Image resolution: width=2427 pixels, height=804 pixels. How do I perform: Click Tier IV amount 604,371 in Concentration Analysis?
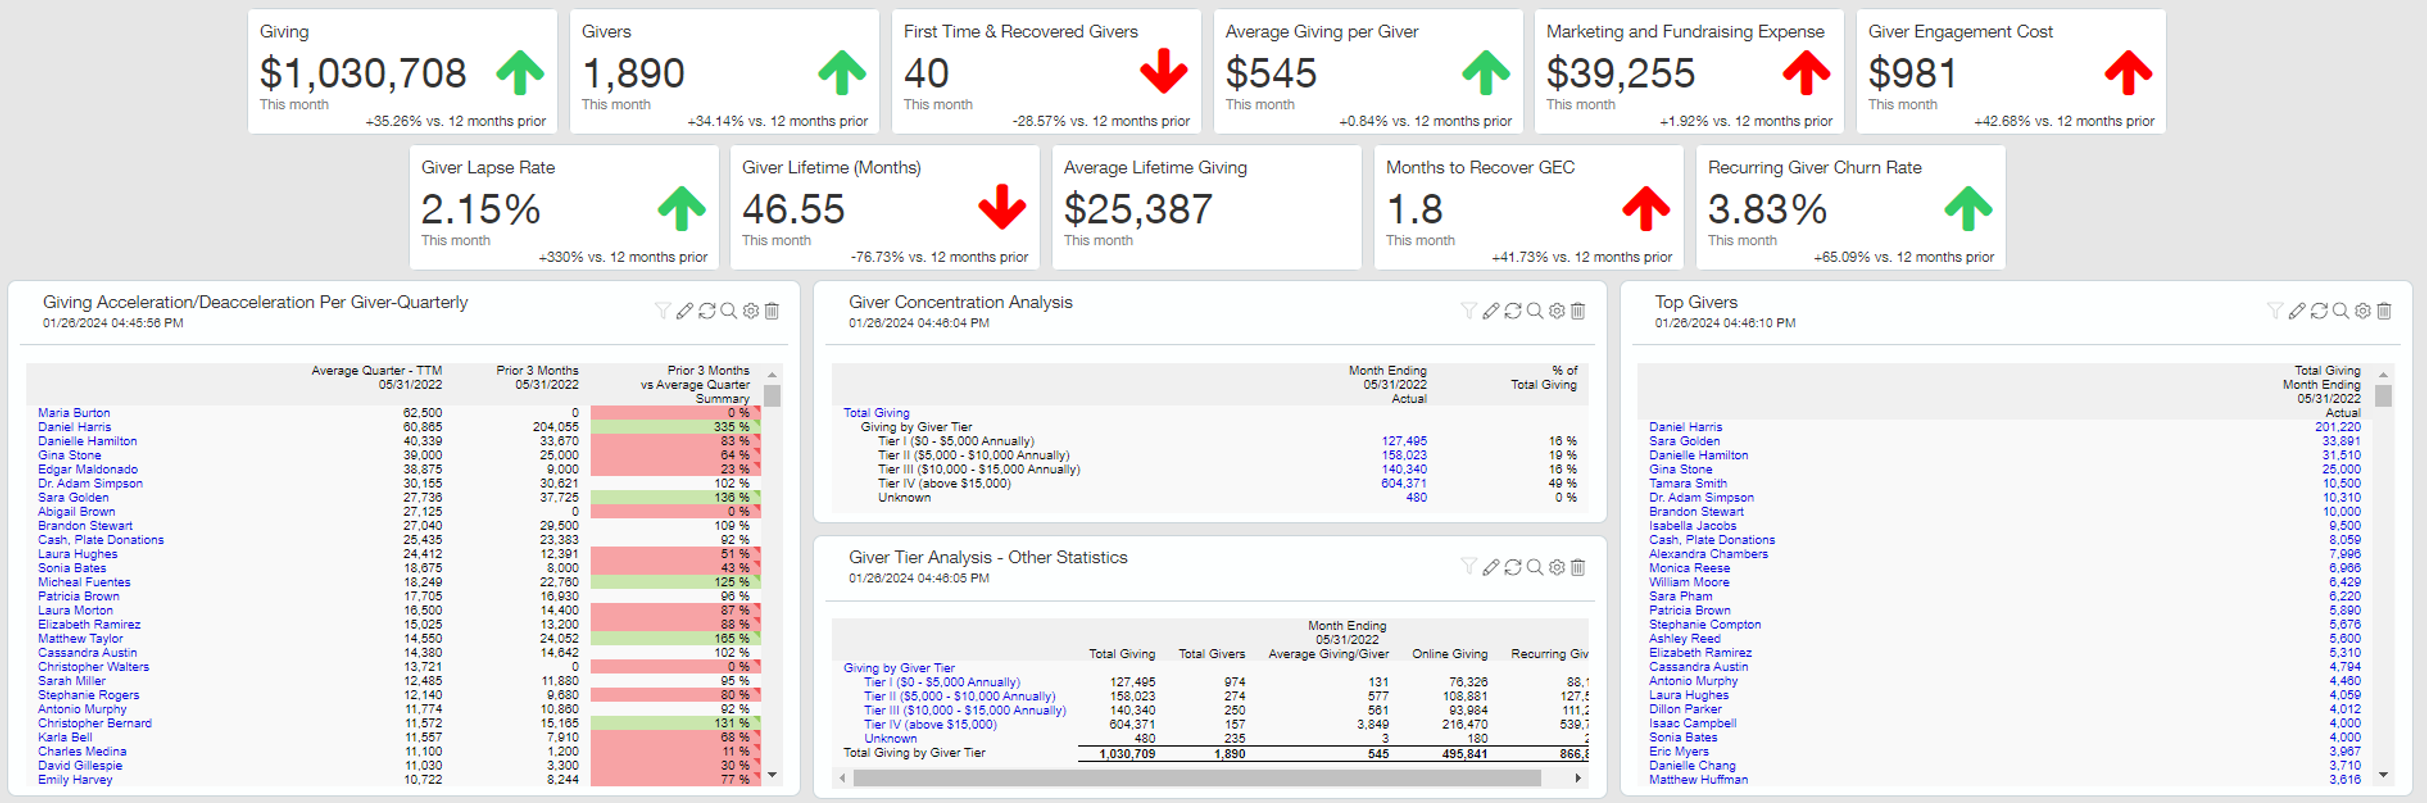point(1403,483)
